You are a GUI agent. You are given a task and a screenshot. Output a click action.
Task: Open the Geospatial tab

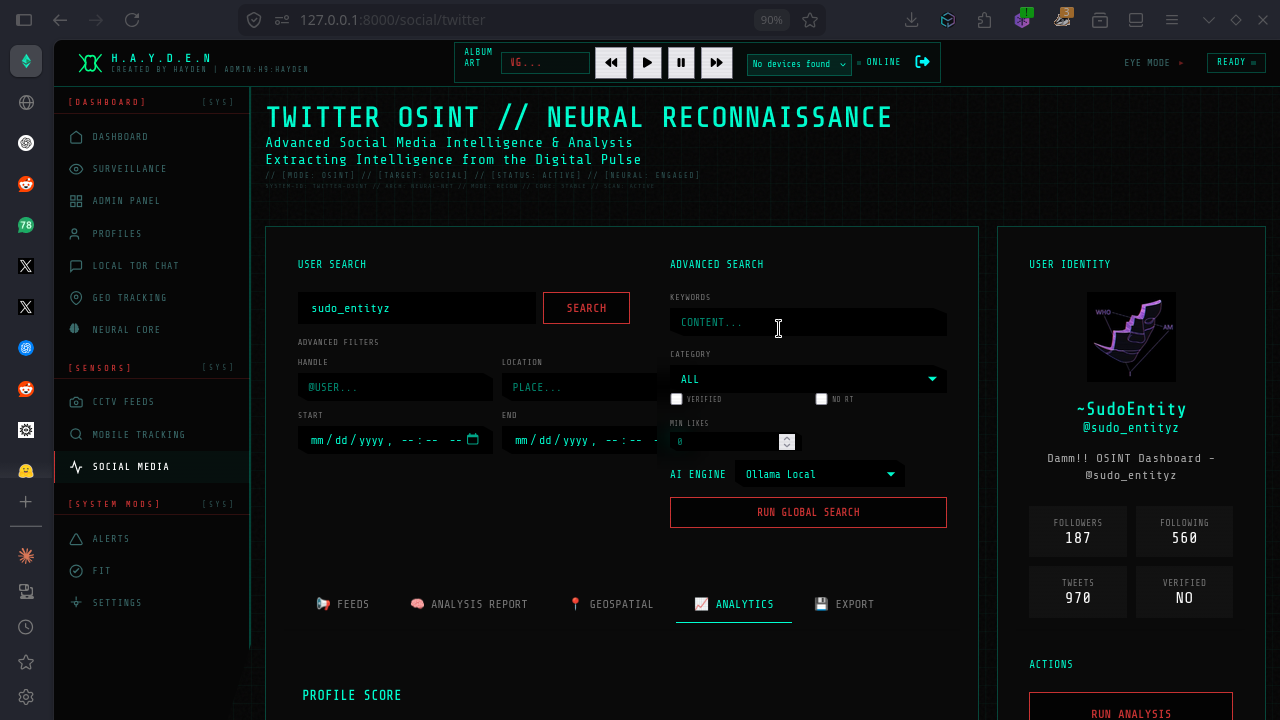point(610,604)
